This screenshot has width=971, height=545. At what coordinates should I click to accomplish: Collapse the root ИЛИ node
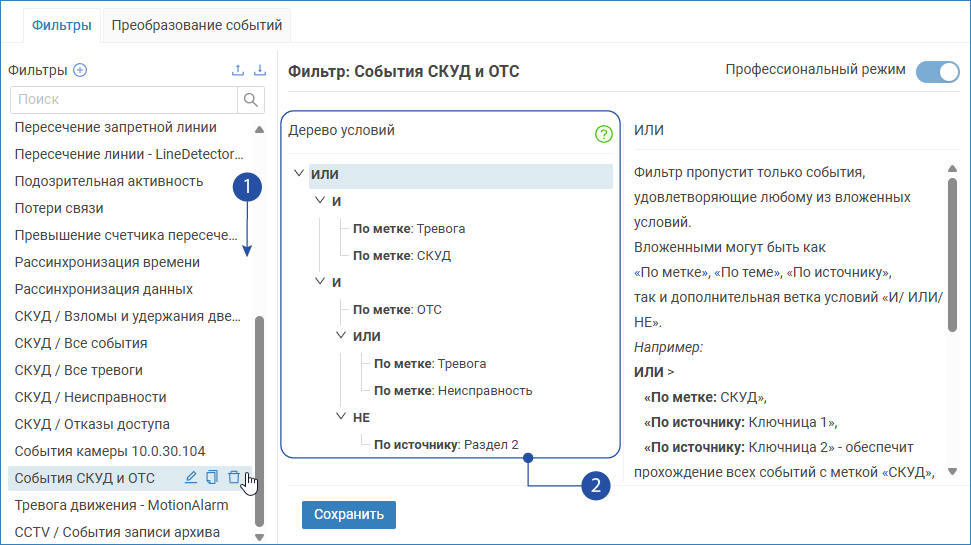click(x=298, y=174)
